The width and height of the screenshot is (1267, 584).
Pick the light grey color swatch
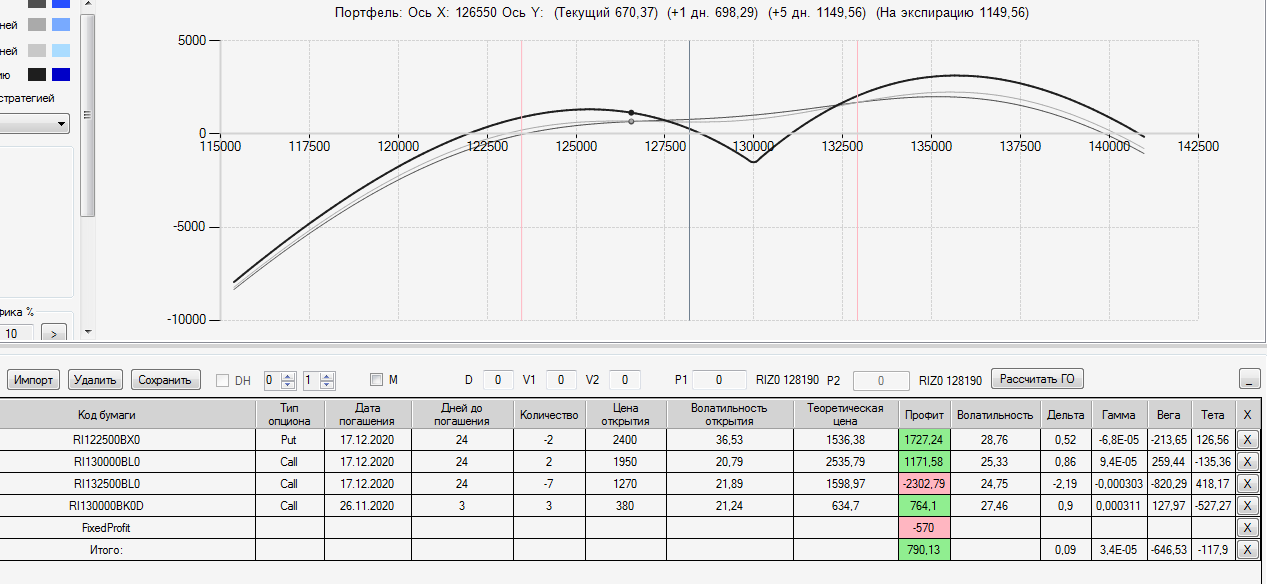coord(37,50)
